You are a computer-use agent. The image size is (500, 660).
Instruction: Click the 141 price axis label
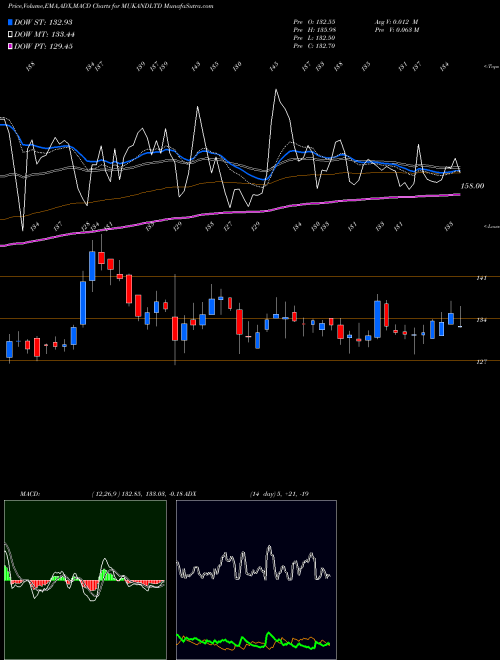(x=481, y=278)
